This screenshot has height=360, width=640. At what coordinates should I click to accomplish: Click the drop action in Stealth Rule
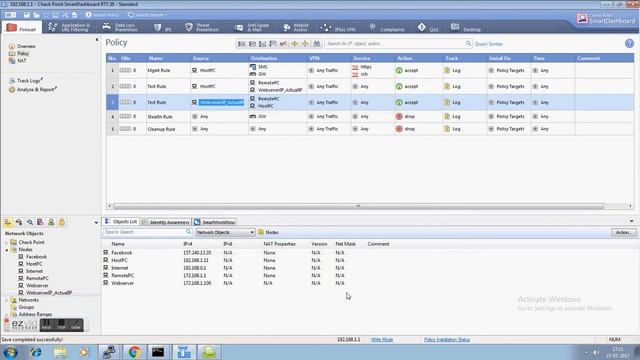(x=405, y=117)
